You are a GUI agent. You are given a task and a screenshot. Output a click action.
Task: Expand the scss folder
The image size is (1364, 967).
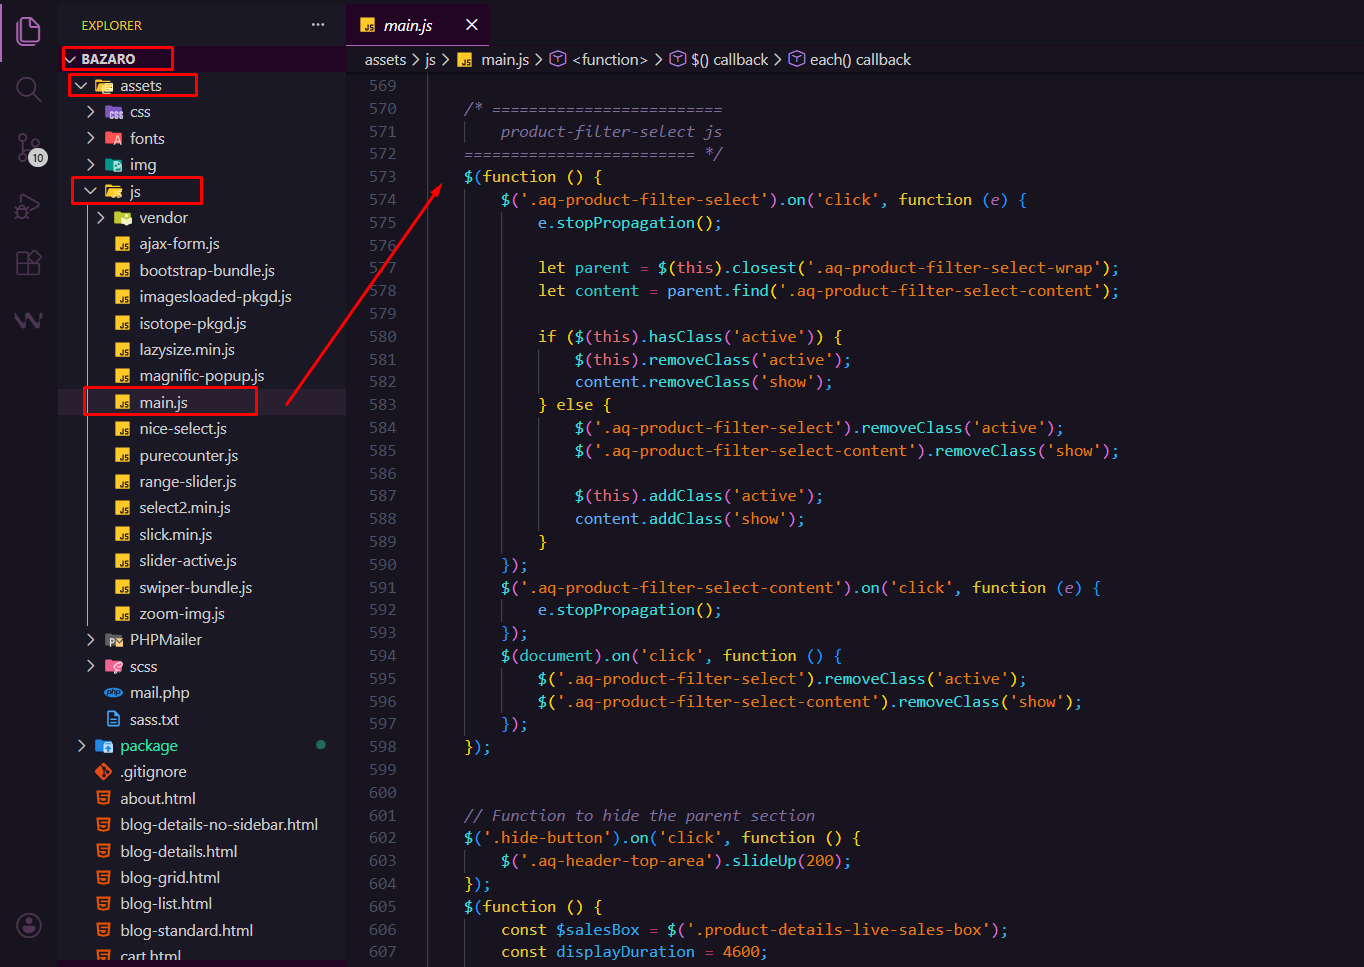pos(91,667)
